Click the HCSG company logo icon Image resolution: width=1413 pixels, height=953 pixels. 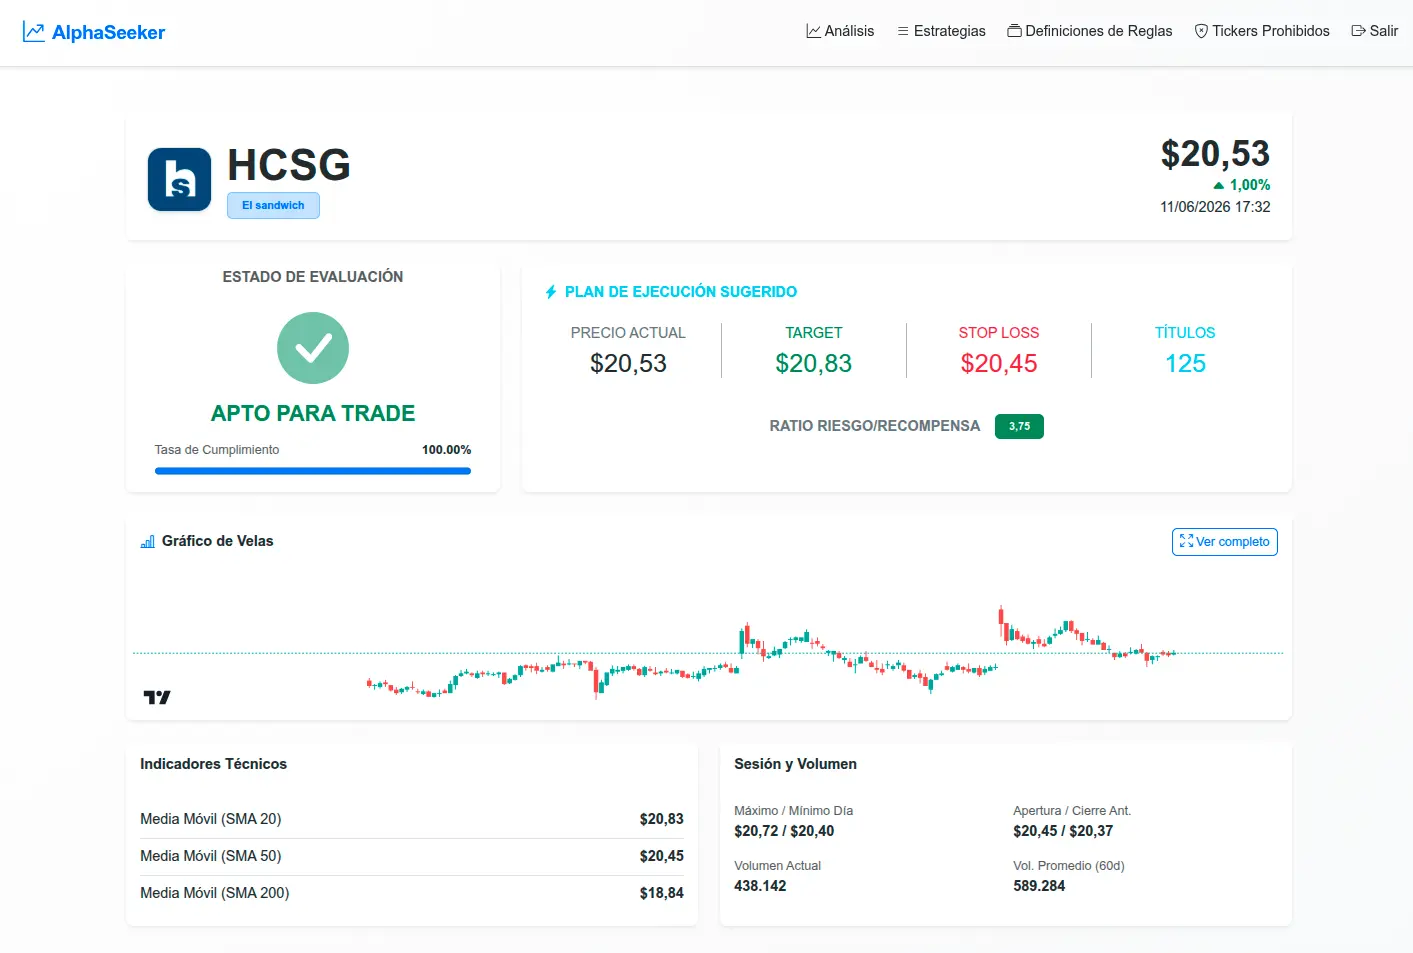180,180
